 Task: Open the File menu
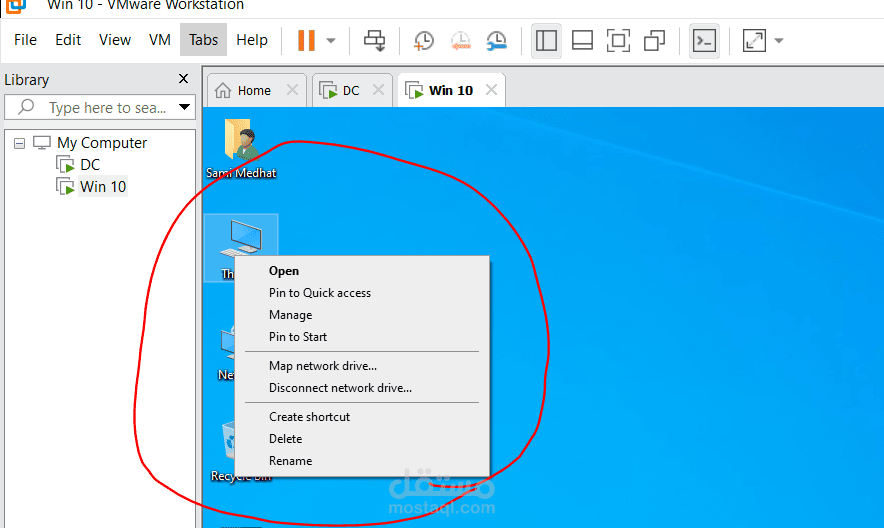pos(25,40)
